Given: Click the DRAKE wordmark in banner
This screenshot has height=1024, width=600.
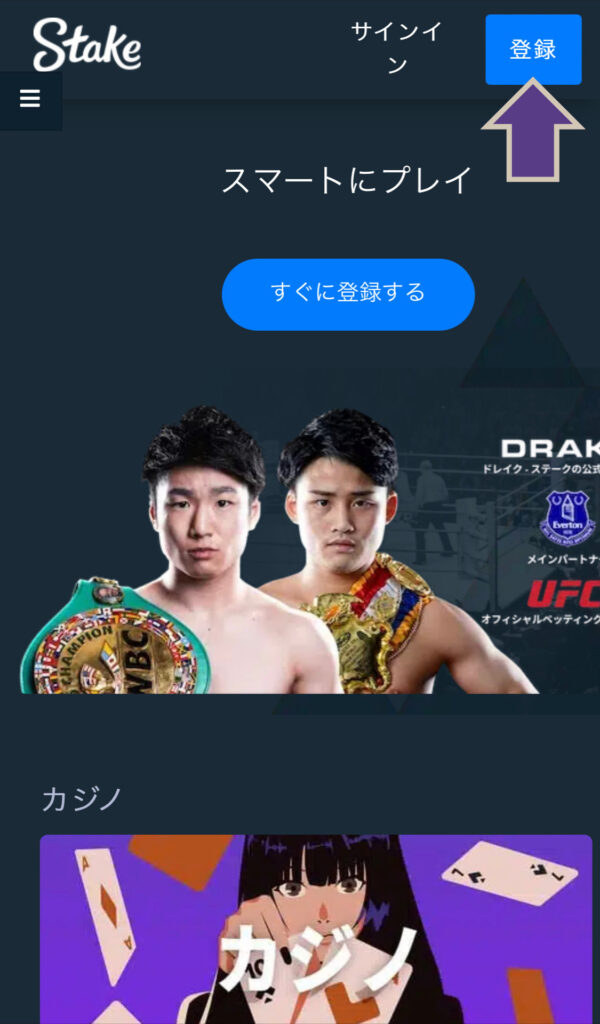Looking at the screenshot, I should 550,448.
